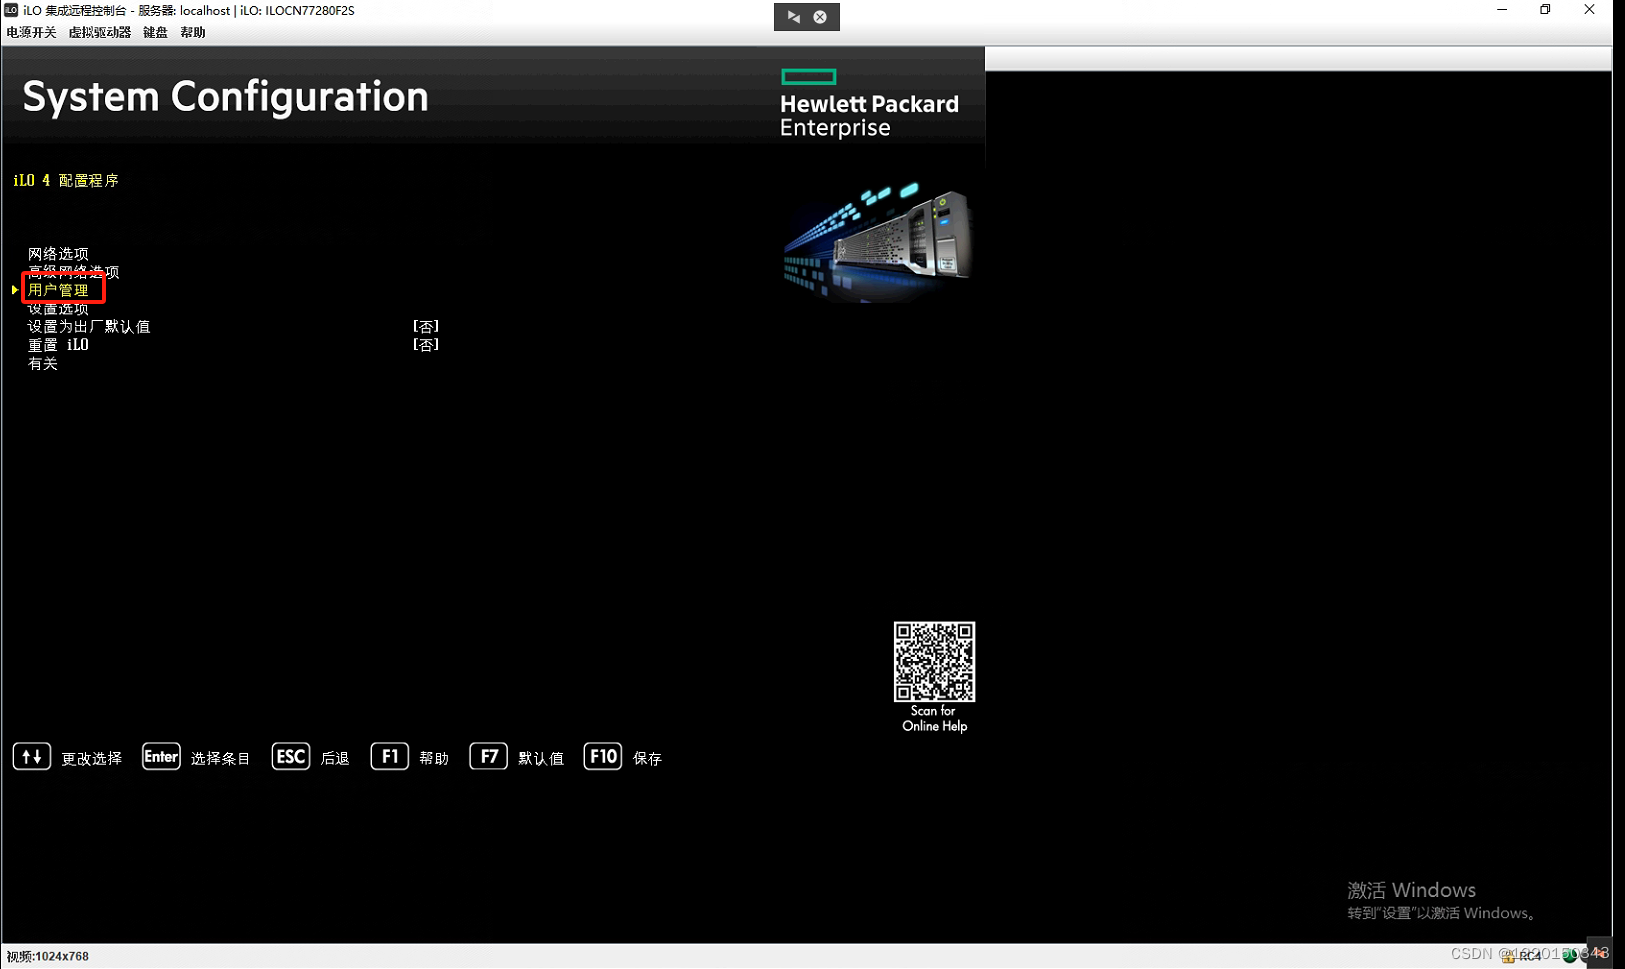The width and height of the screenshot is (1625, 969).
Task: Click the pin icon in the top floating bar
Action: (x=794, y=17)
